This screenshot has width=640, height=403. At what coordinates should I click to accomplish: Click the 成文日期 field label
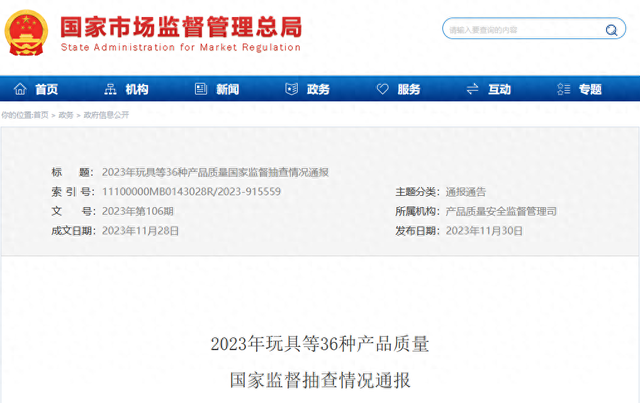coord(73,231)
